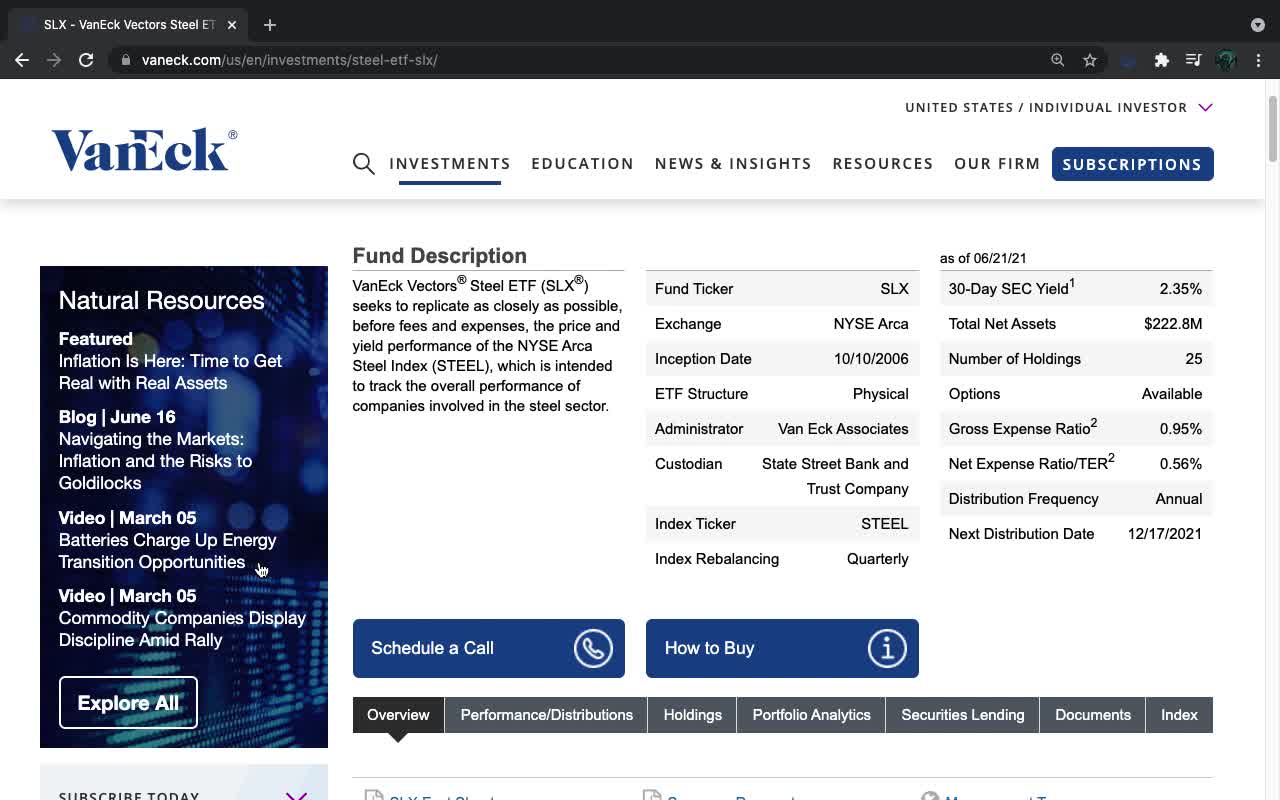Click the 'as of 06/21/21' date text

coord(983,258)
